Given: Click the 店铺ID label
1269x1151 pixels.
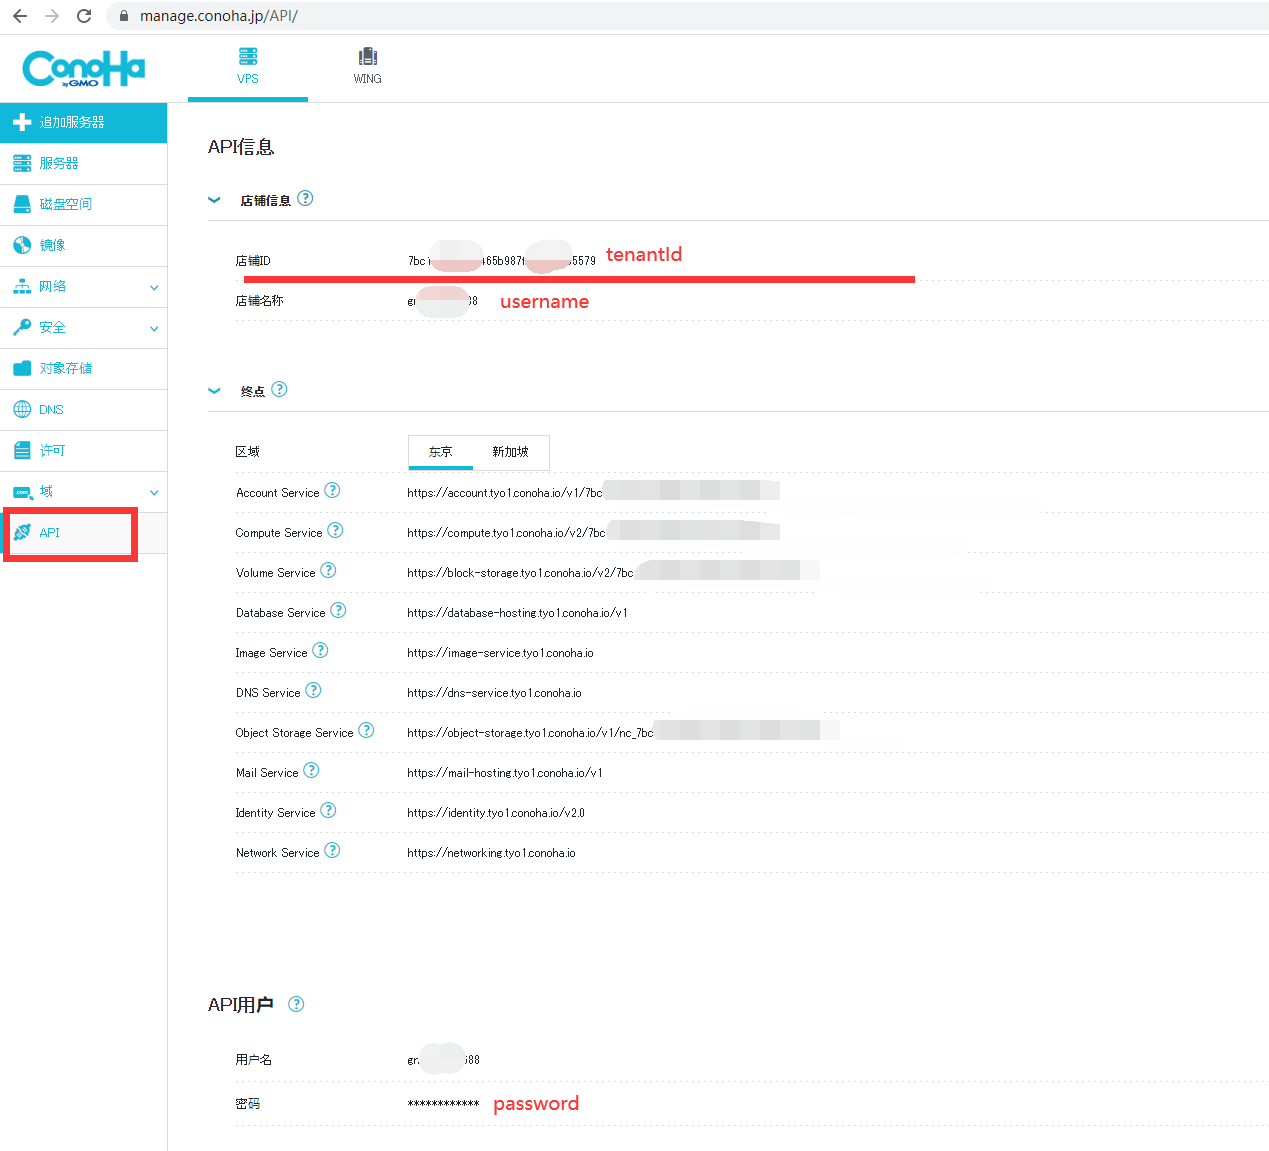Looking at the screenshot, I should (253, 261).
